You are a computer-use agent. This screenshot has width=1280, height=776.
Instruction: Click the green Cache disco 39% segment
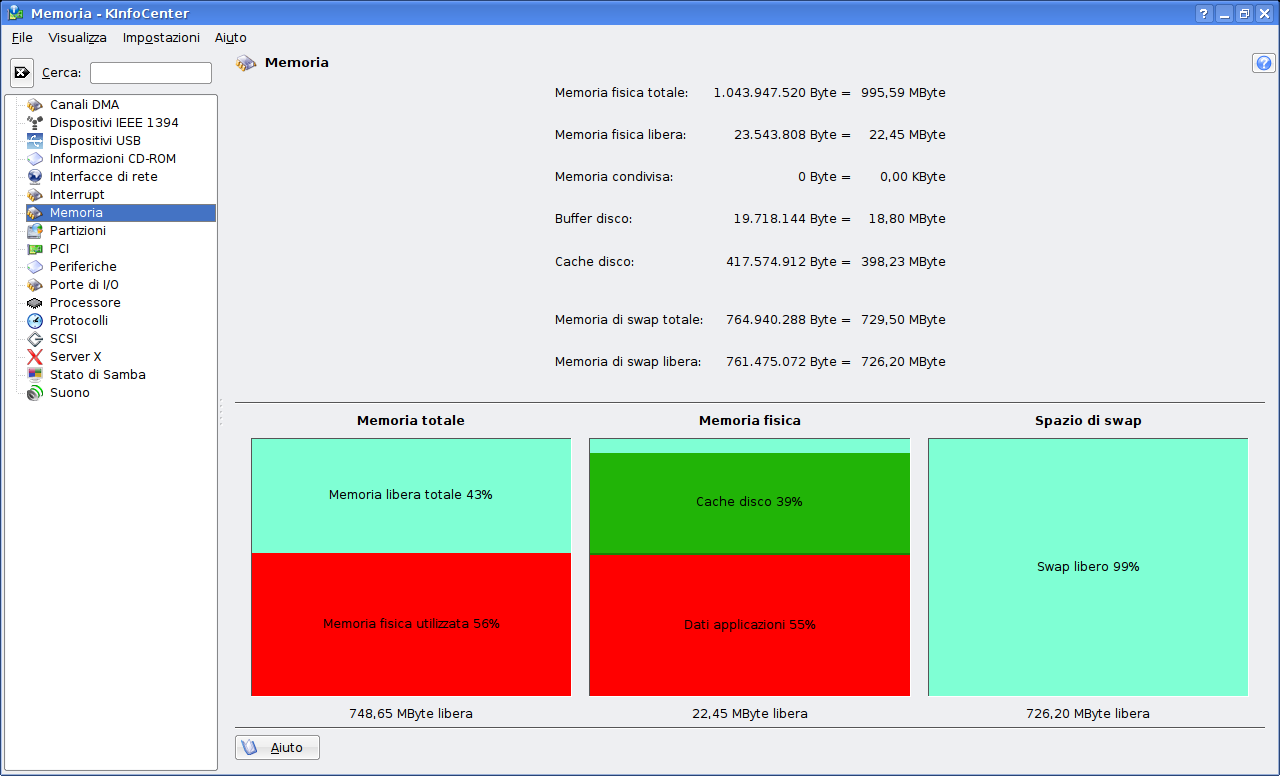749,503
